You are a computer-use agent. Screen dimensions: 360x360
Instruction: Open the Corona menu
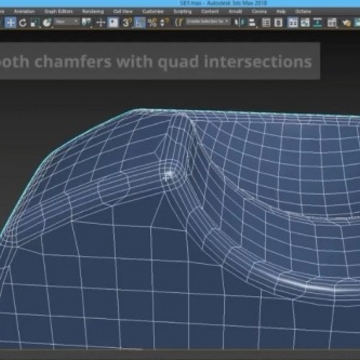pyautogui.click(x=259, y=11)
